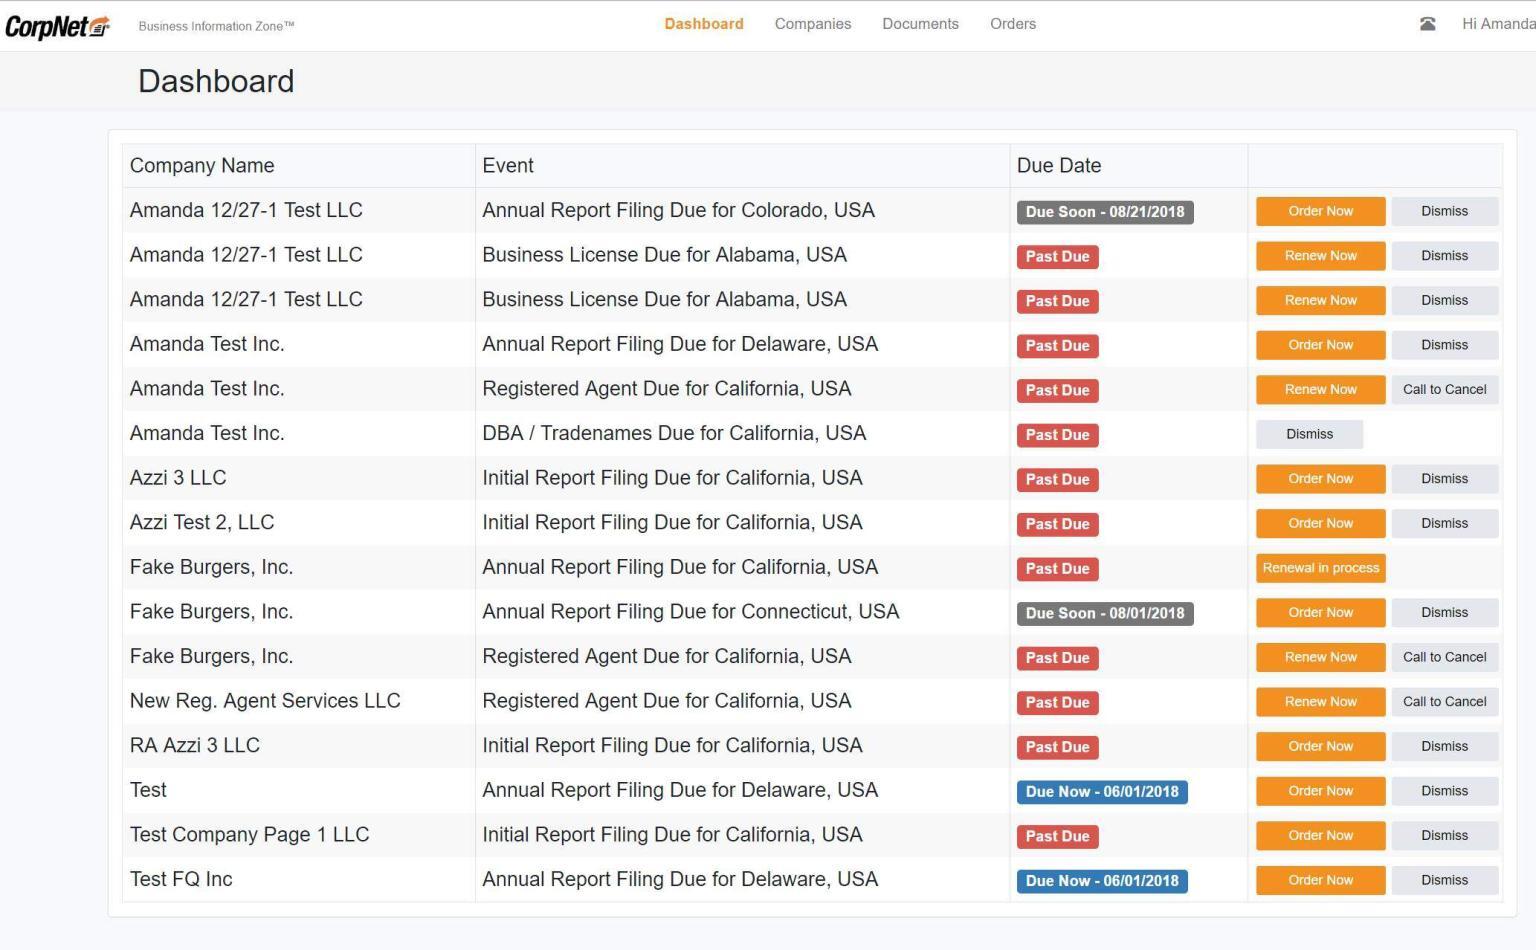Renew New Reg. Agent Services LLC agent
The image size is (1536, 950).
tap(1320, 702)
